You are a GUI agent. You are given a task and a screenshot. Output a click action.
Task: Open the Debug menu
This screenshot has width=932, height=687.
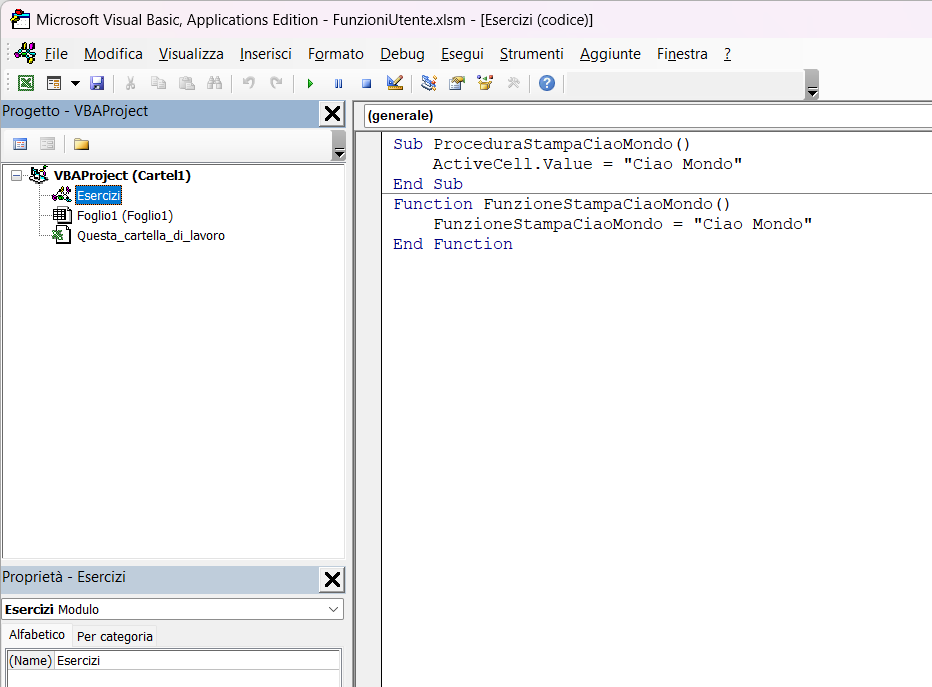(402, 54)
